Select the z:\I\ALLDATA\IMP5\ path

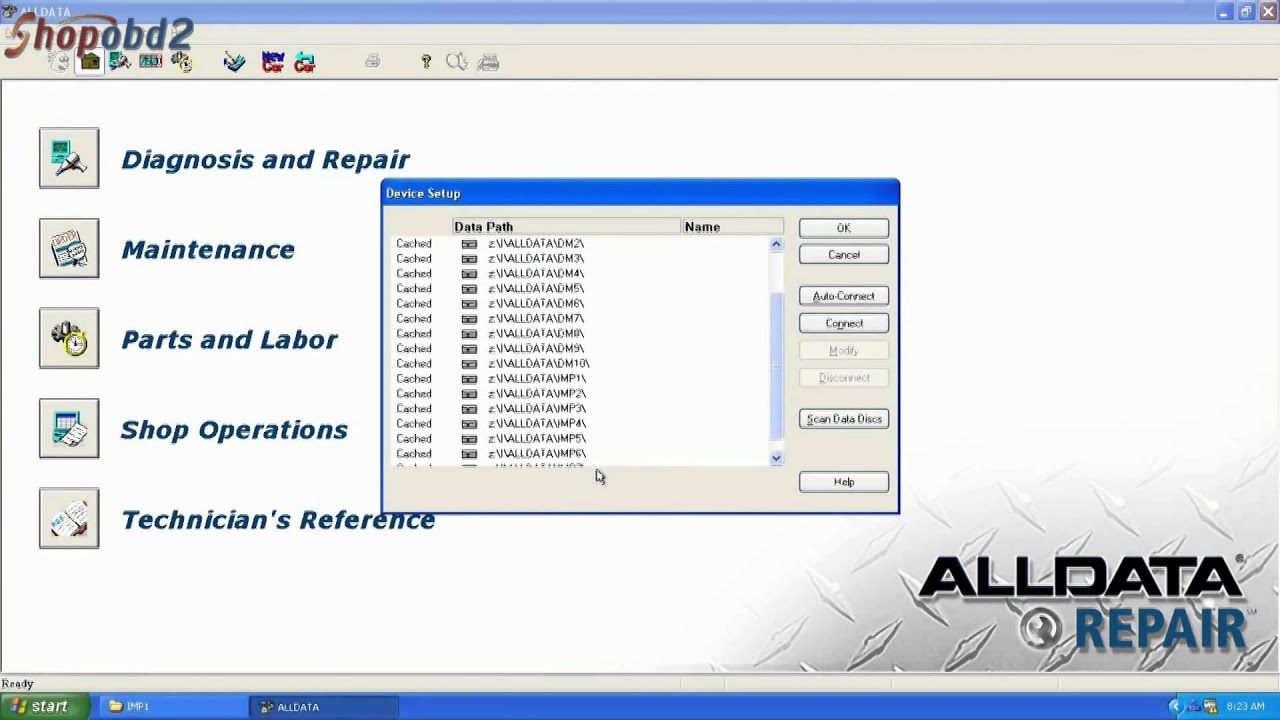coord(537,439)
